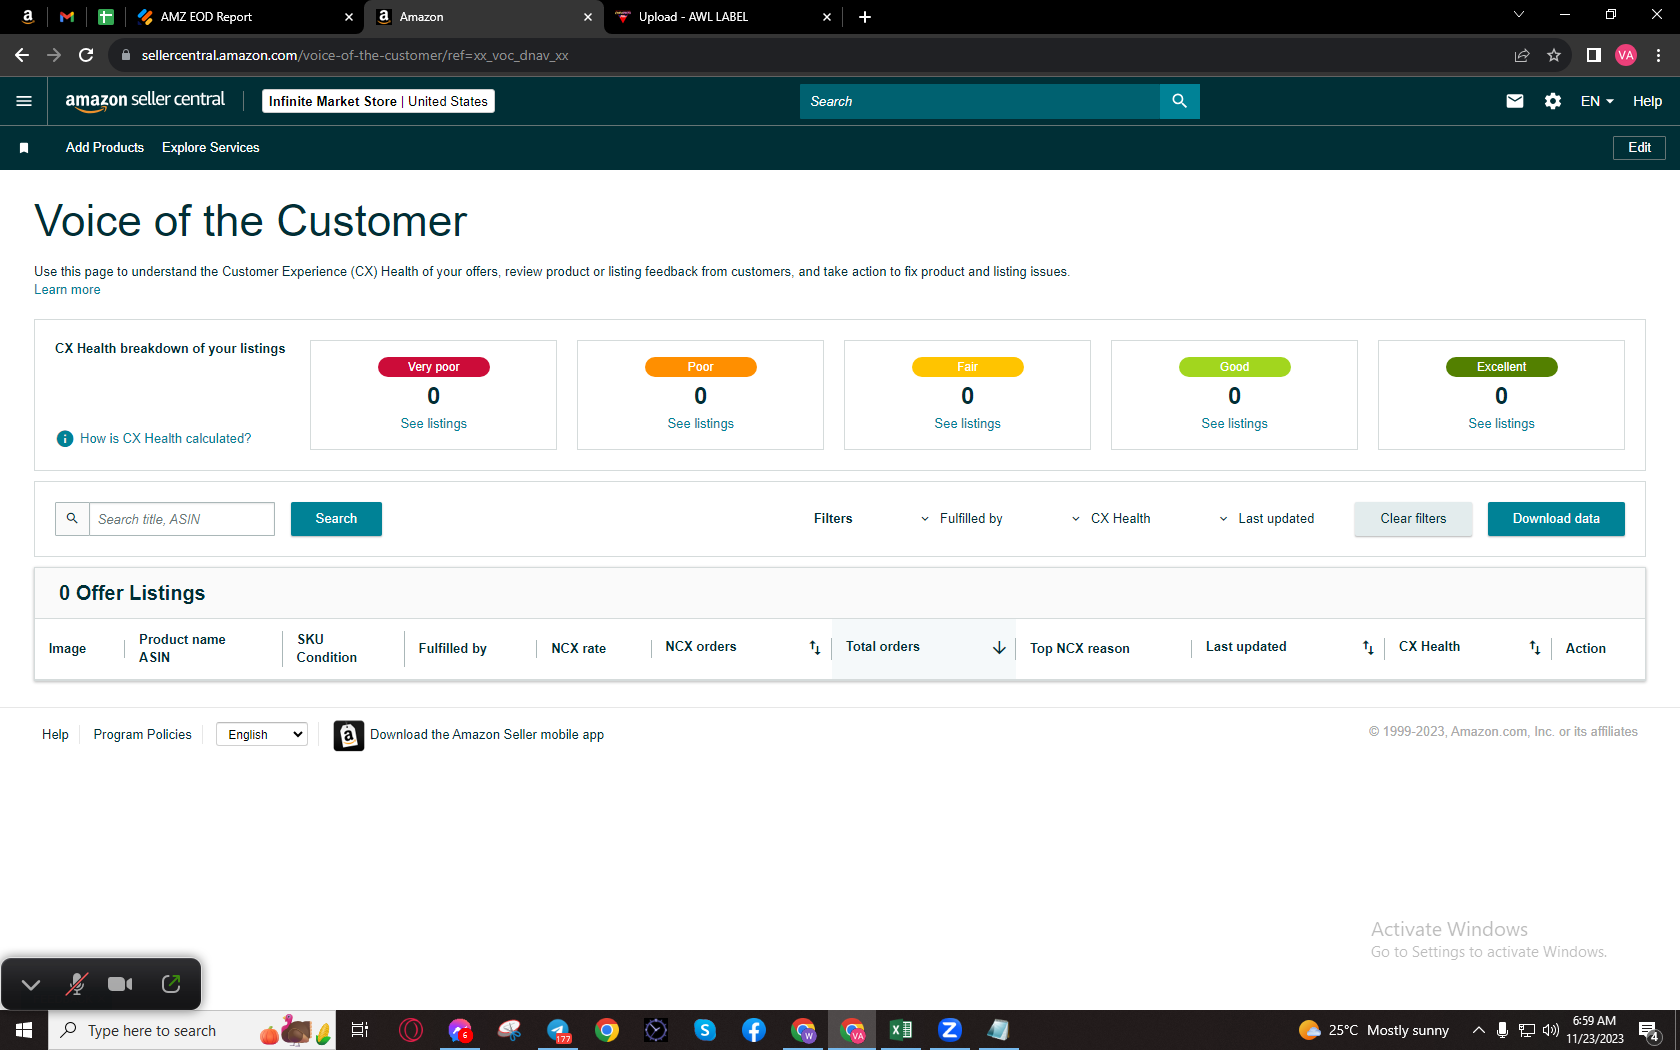Click the bookmark flag icon

pyautogui.click(x=24, y=148)
